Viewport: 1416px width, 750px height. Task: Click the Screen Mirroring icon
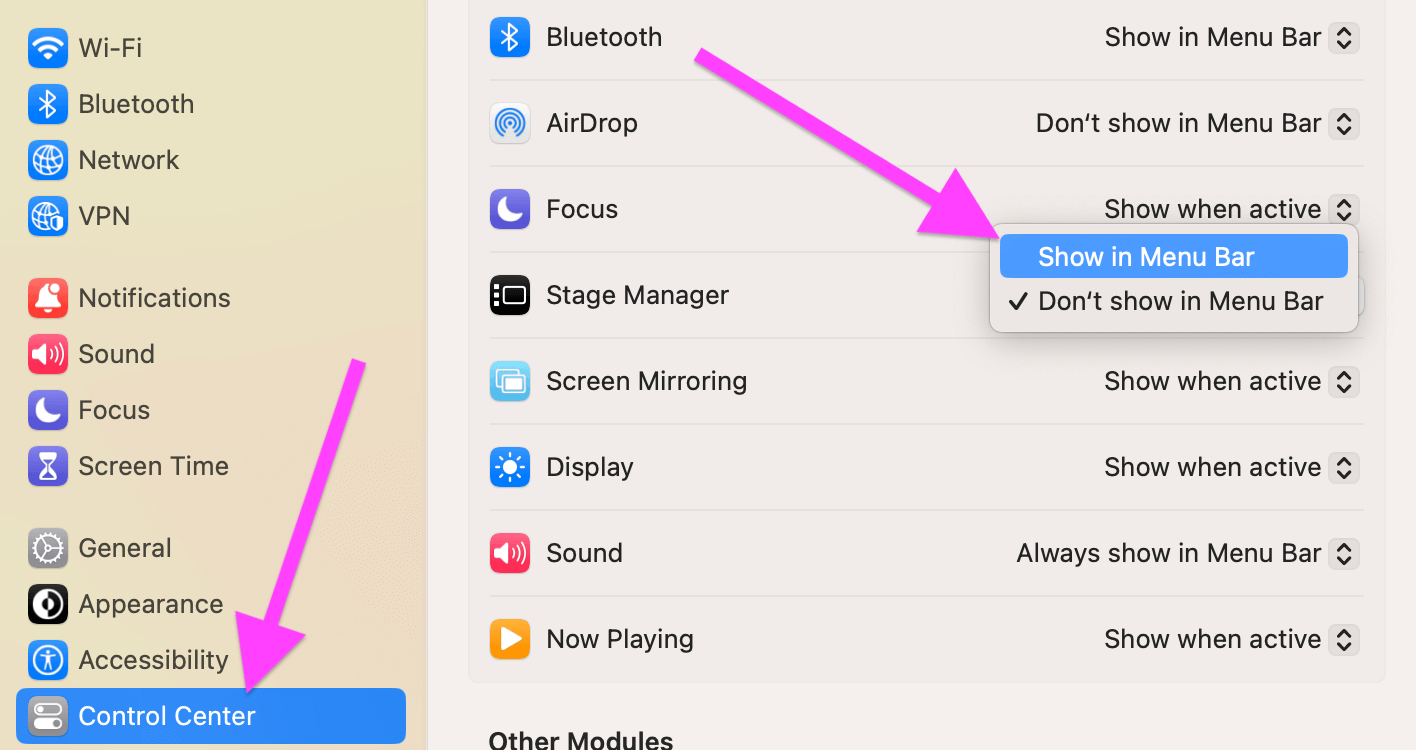pos(509,381)
